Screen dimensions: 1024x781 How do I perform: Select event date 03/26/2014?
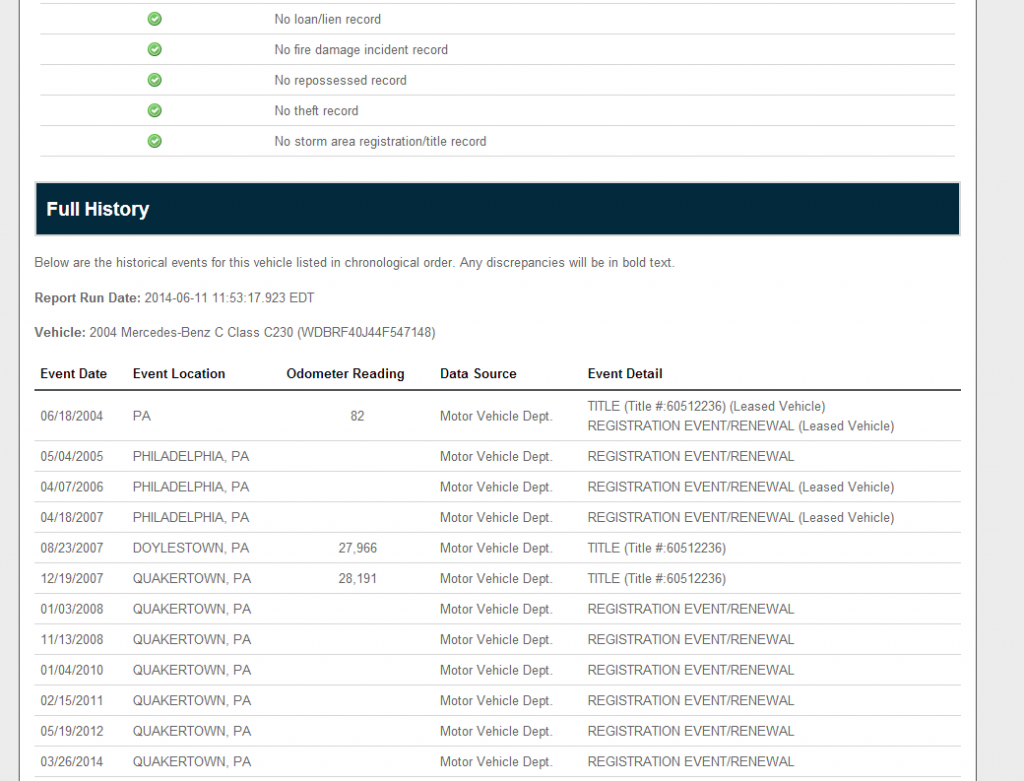[x=72, y=761]
